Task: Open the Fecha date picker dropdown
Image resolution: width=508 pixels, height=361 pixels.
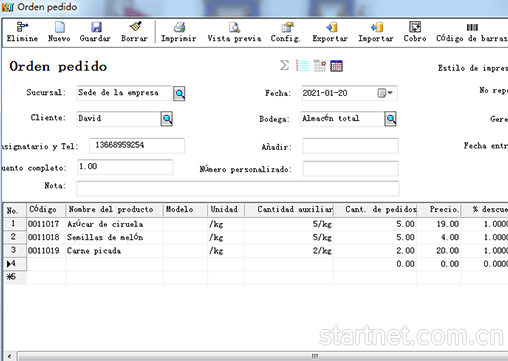Action: click(x=385, y=93)
